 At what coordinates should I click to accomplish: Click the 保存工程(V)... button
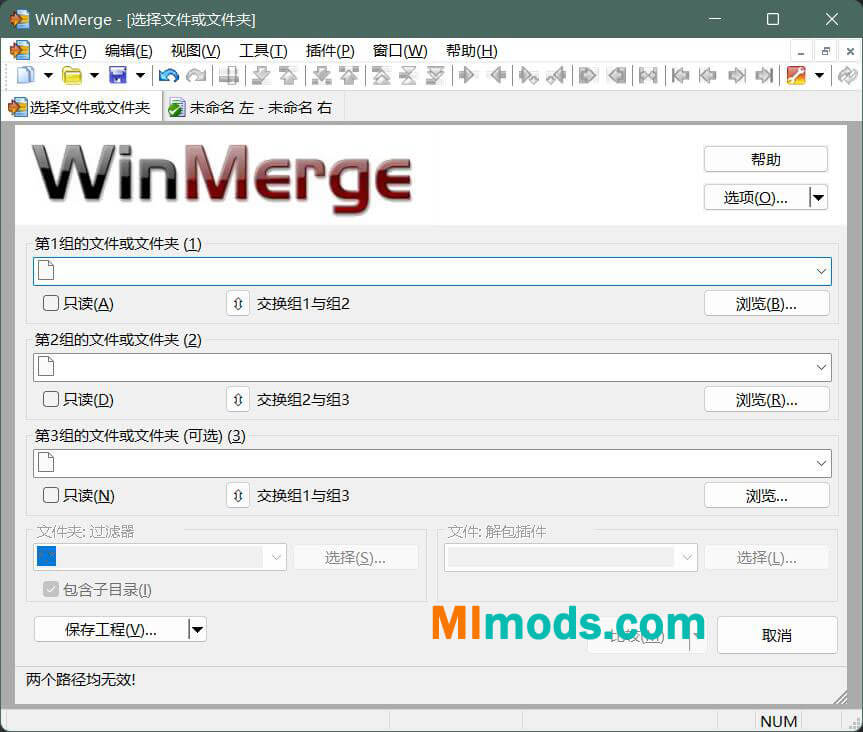pos(111,629)
